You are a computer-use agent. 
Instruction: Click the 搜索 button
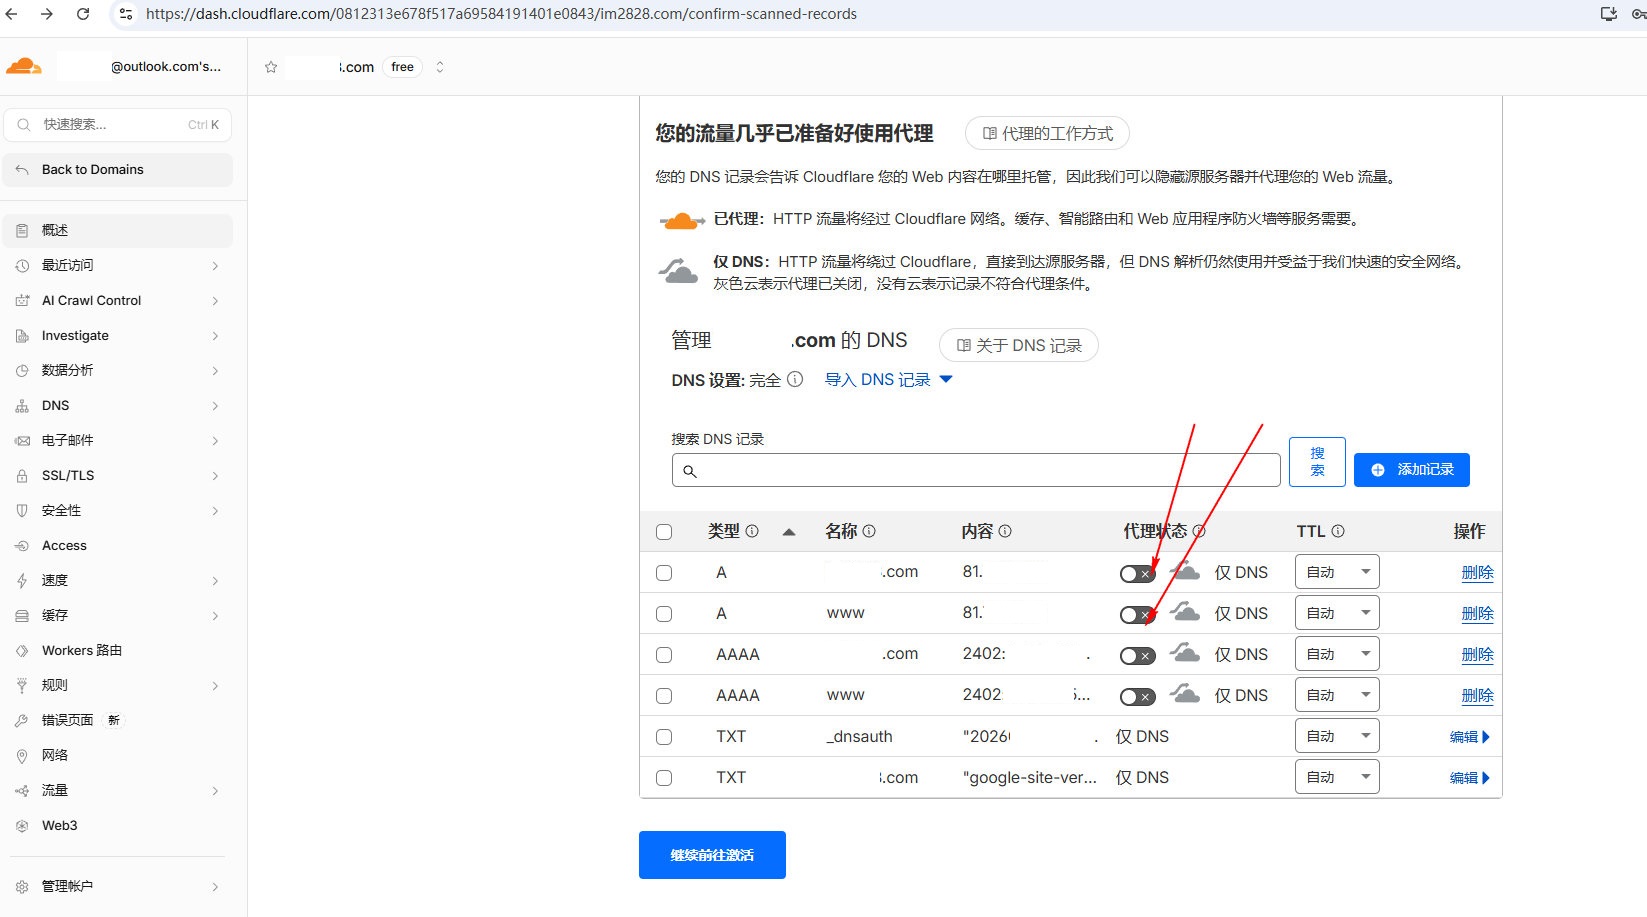click(1317, 462)
